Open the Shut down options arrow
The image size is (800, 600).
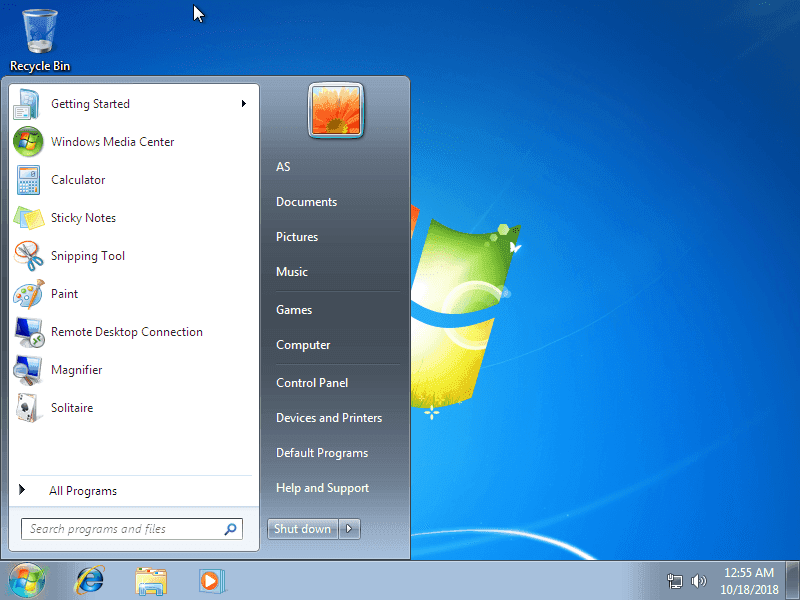[347, 528]
